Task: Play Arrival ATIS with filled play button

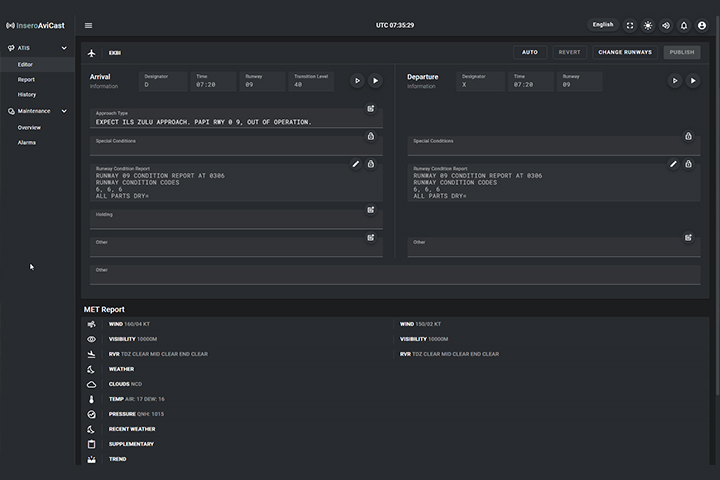Action: point(375,81)
